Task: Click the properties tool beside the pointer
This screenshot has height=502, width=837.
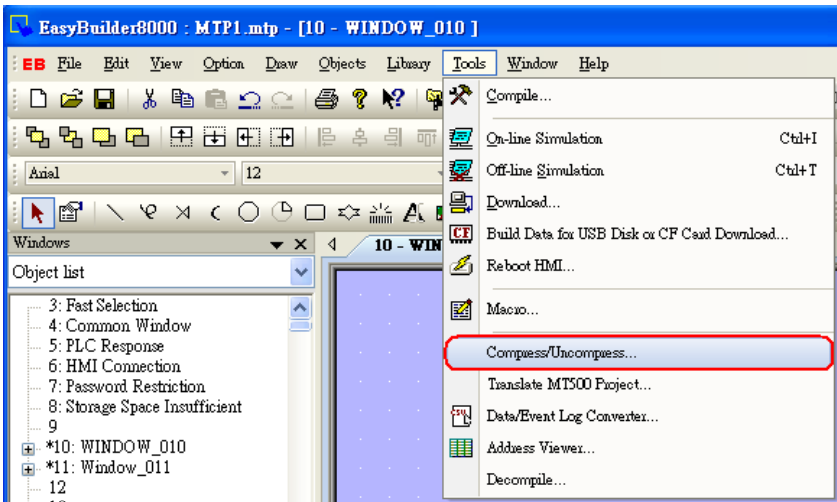Action: click(71, 213)
